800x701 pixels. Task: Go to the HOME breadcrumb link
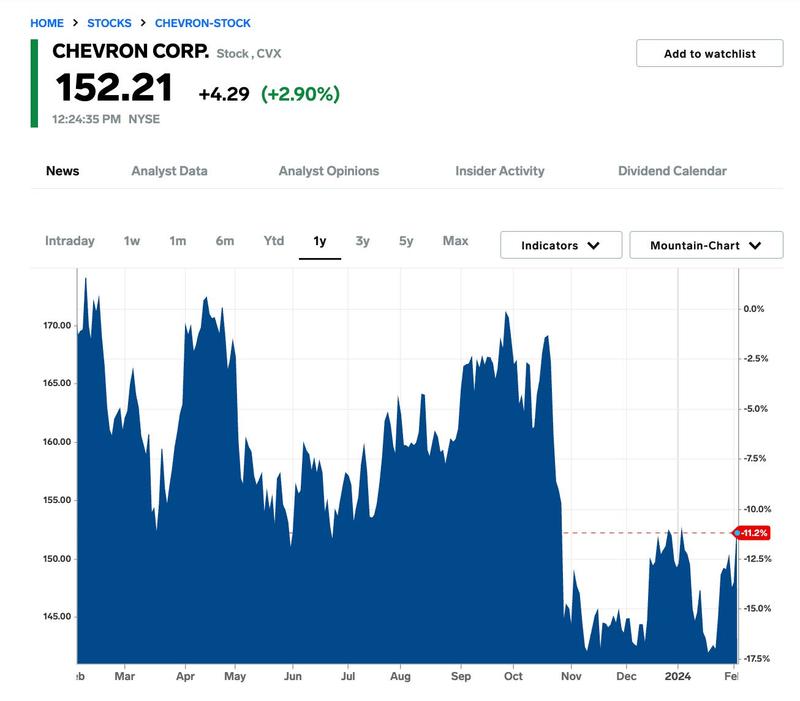47,23
